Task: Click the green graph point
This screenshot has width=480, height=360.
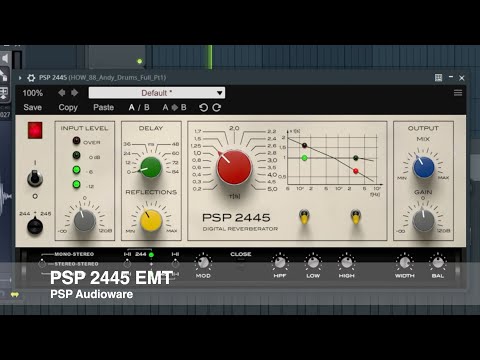Action: (x=304, y=158)
